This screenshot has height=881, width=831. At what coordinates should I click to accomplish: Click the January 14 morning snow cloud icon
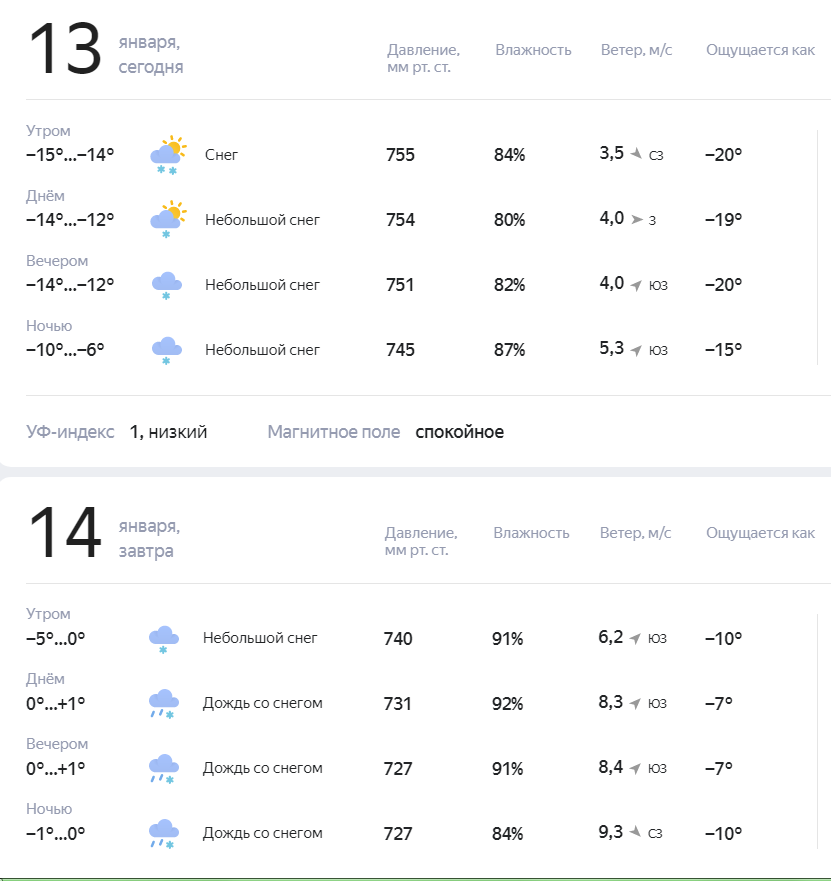pos(164,639)
